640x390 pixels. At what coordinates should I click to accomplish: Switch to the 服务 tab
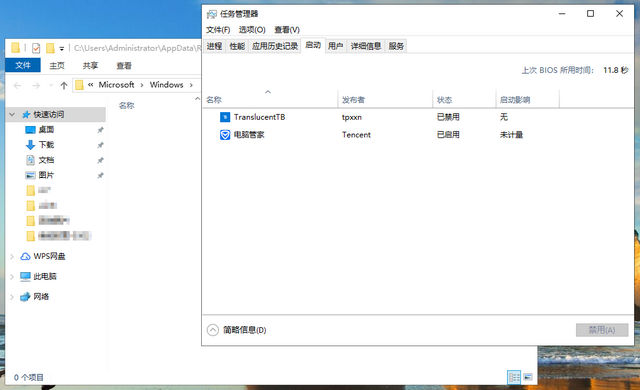click(396, 46)
